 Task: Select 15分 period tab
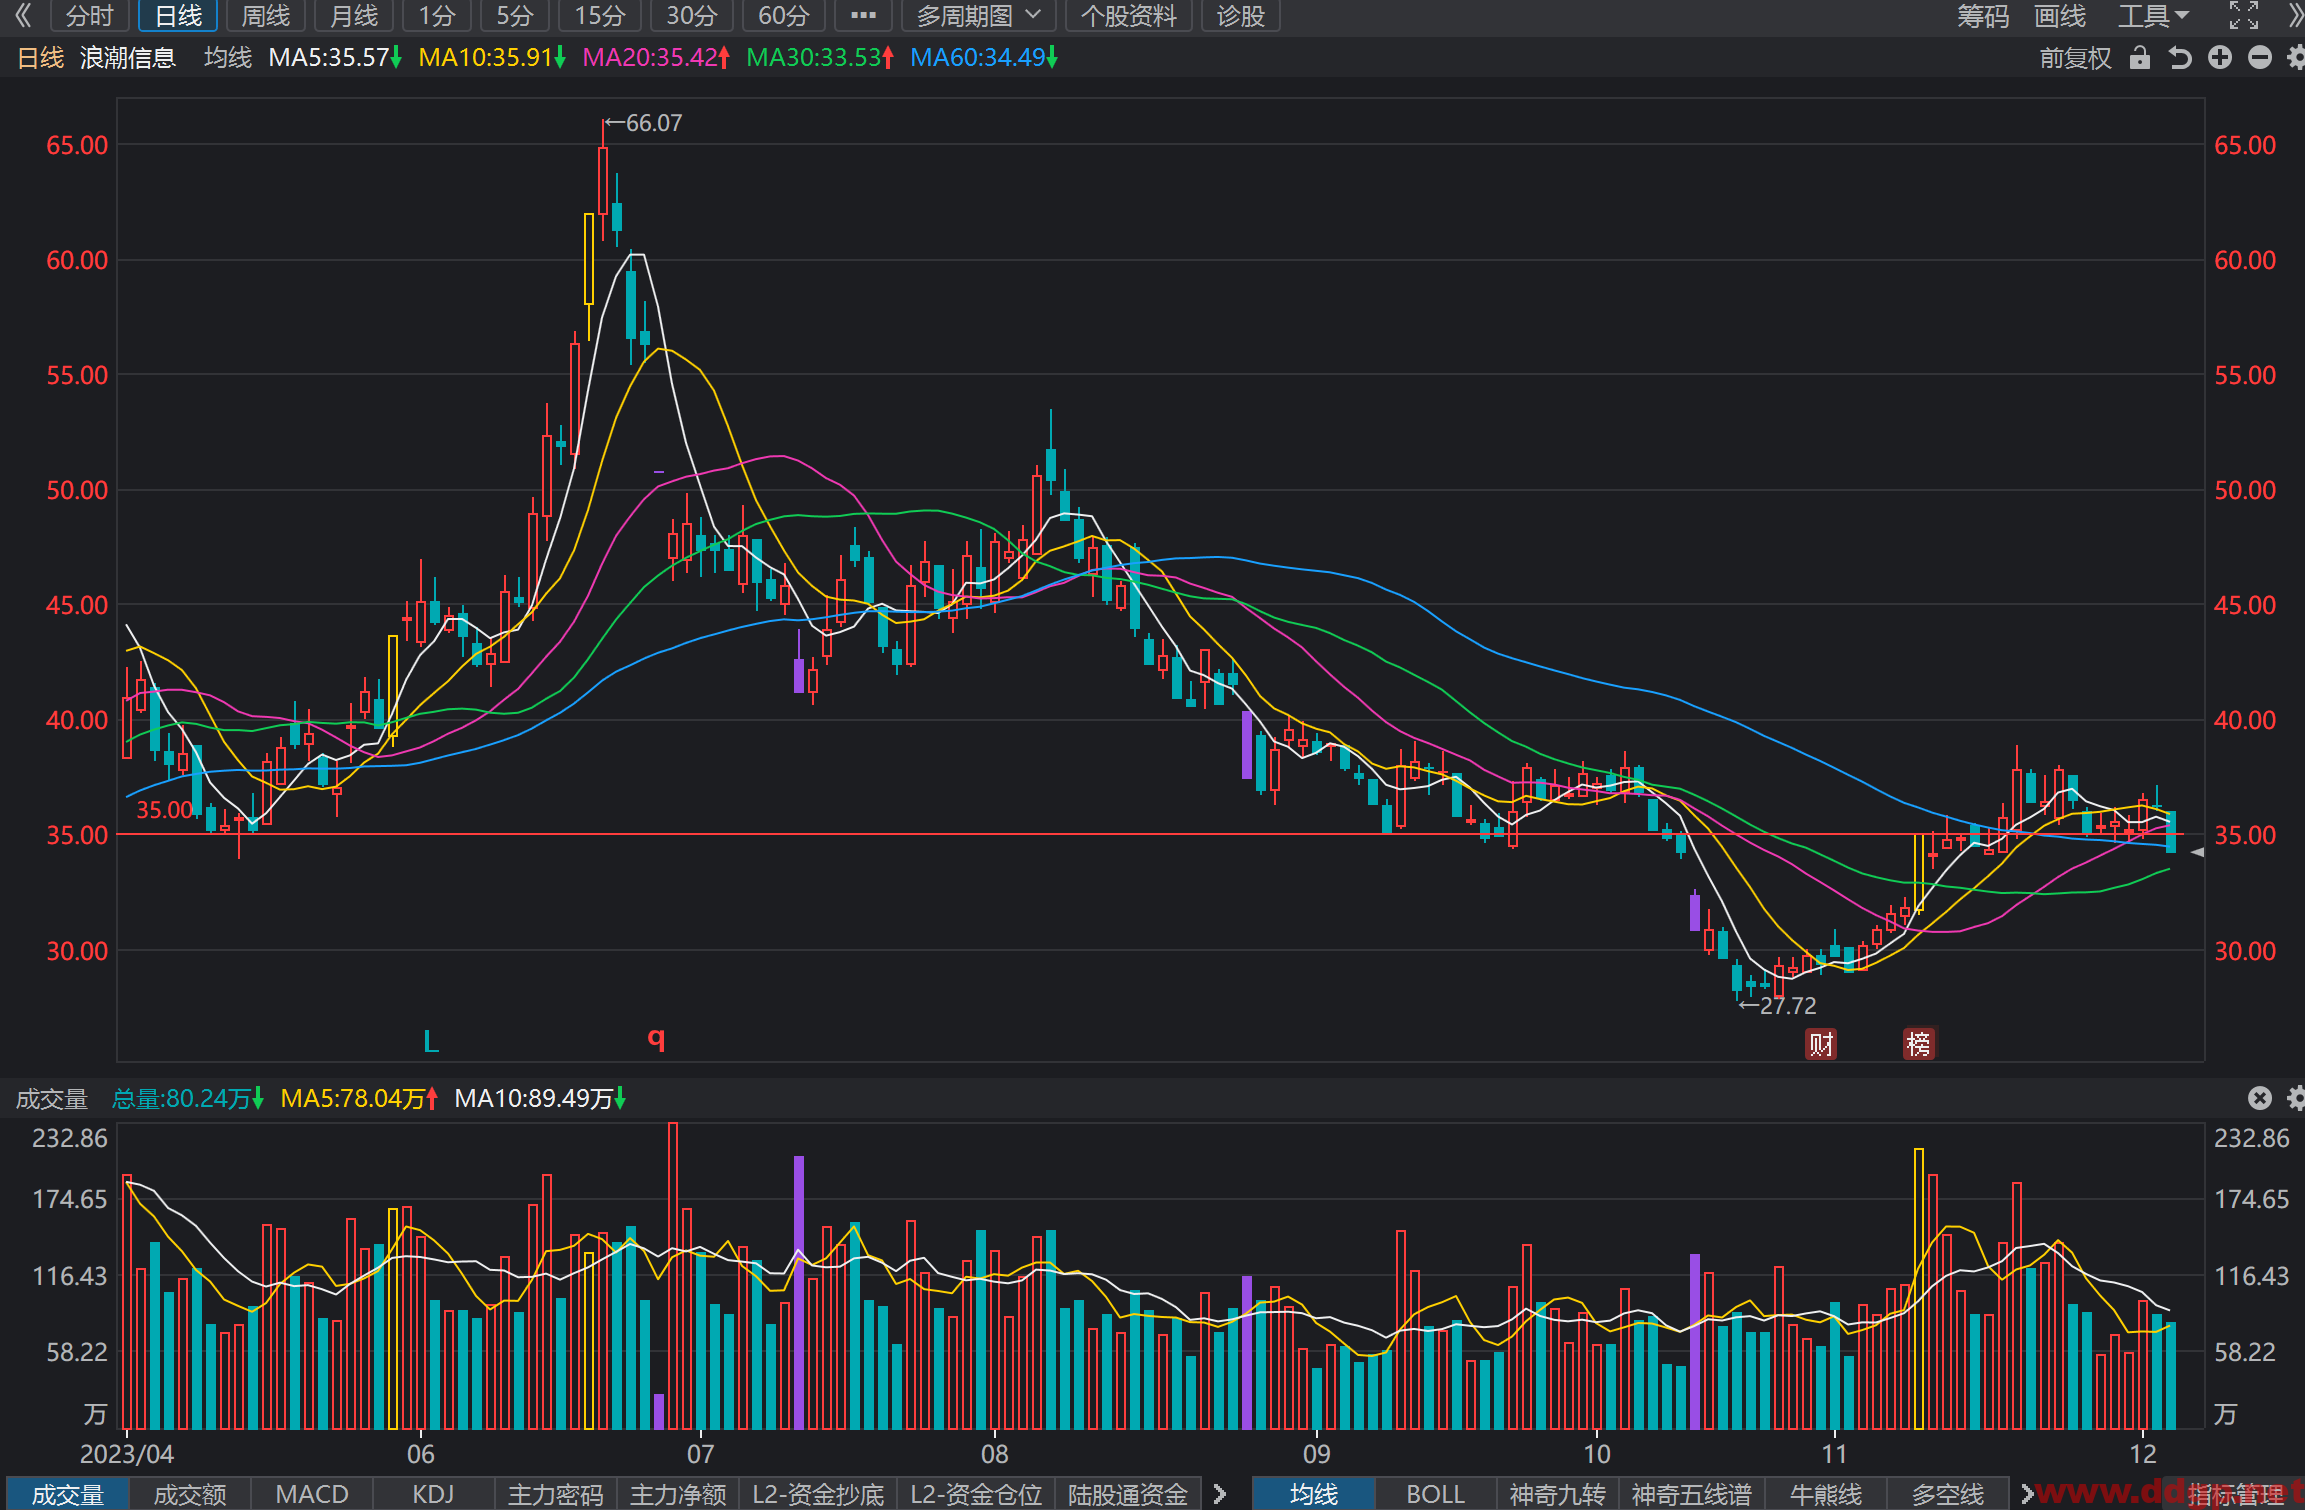[x=600, y=15]
